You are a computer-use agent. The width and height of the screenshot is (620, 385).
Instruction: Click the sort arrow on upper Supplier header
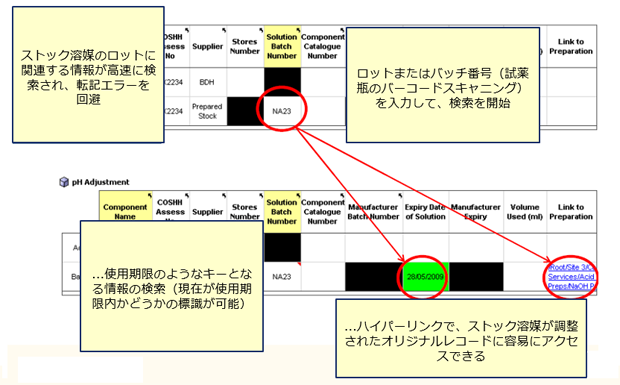point(224,30)
